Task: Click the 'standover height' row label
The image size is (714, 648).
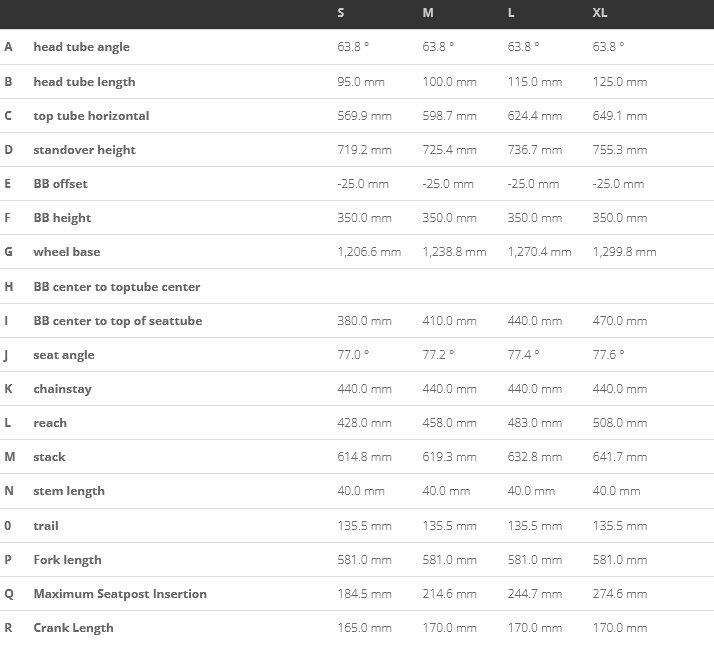Action: pyautogui.click(x=84, y=150)
